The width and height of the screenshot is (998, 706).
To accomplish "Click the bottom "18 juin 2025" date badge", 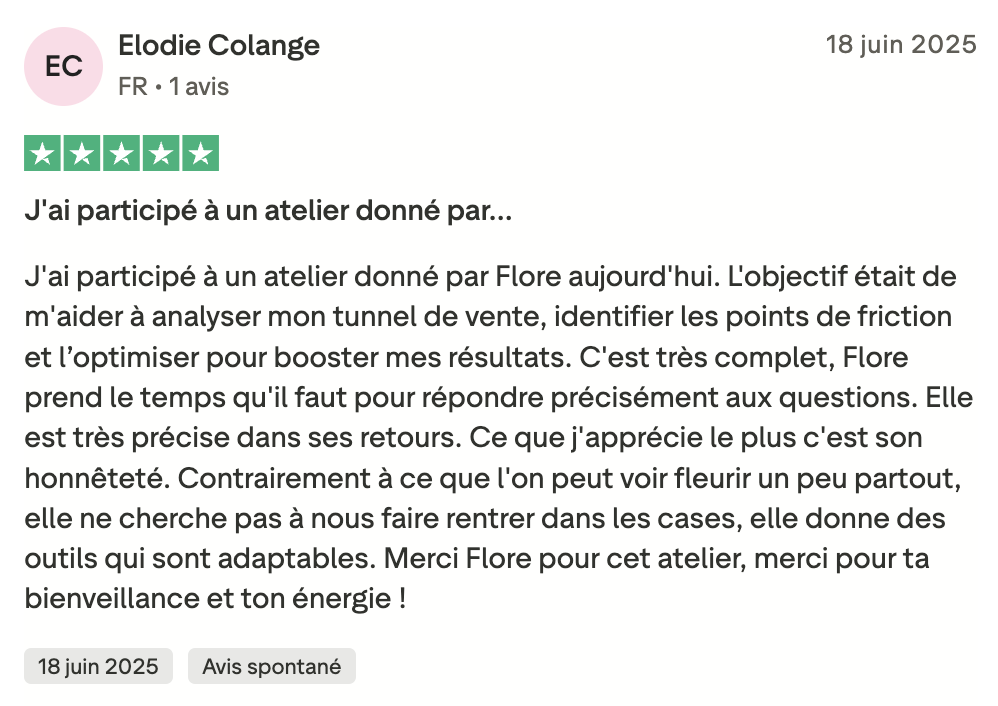I will (x=98, y=666).
